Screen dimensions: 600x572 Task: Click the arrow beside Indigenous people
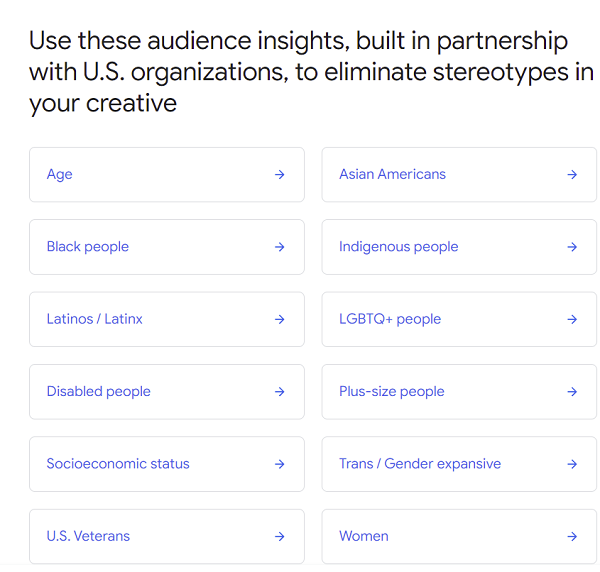(572, 247)
